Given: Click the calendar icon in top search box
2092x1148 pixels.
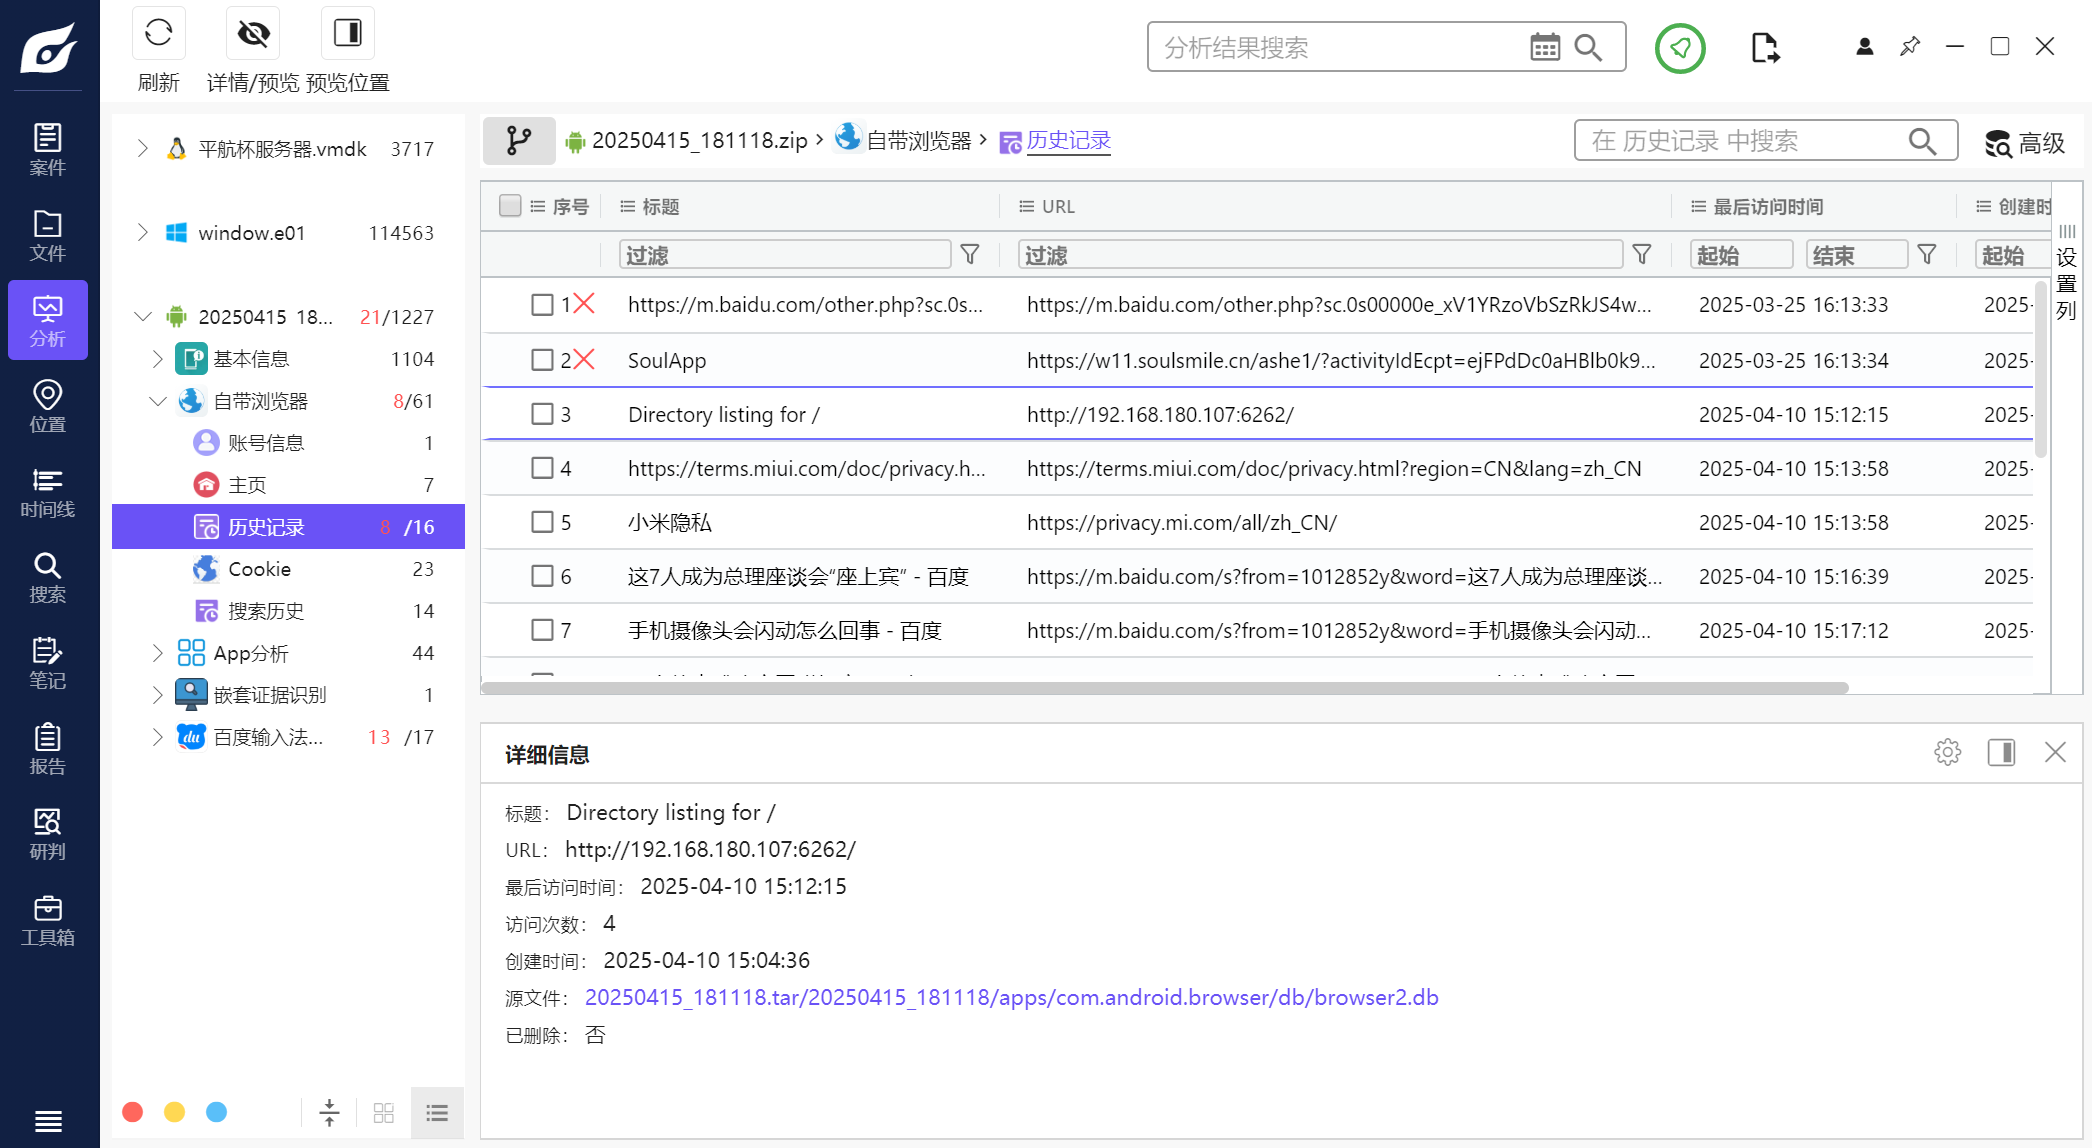Looking at the screenshot, I should coord(1545,47).
